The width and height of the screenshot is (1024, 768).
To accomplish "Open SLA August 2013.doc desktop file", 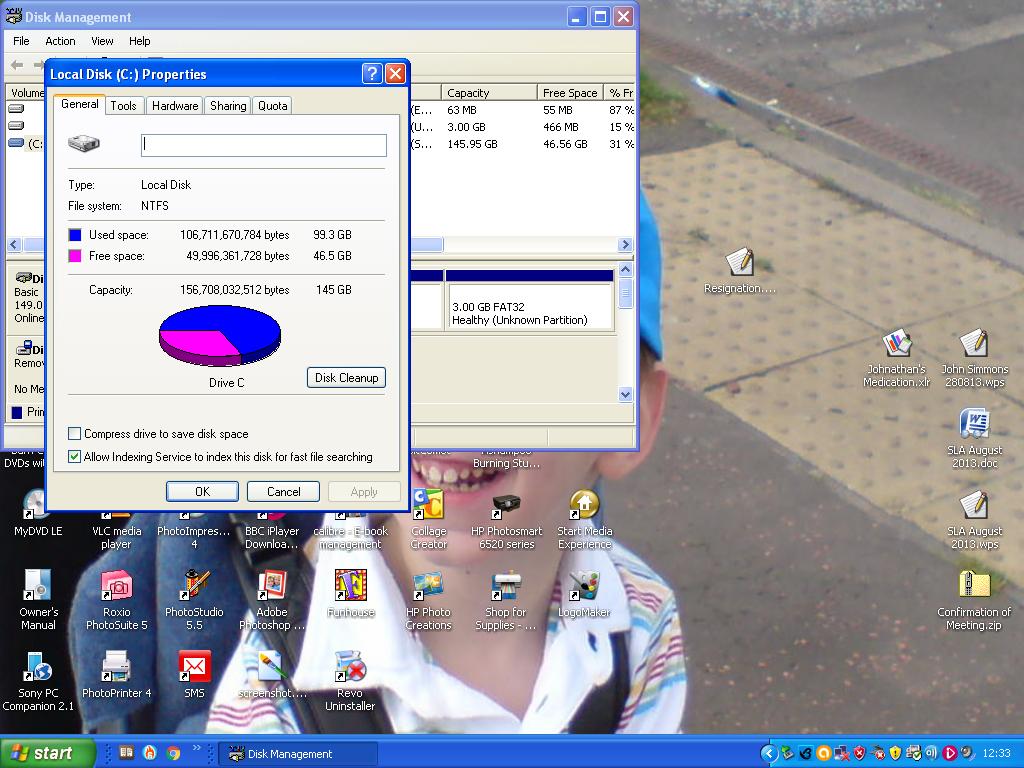I will (974, 424).
